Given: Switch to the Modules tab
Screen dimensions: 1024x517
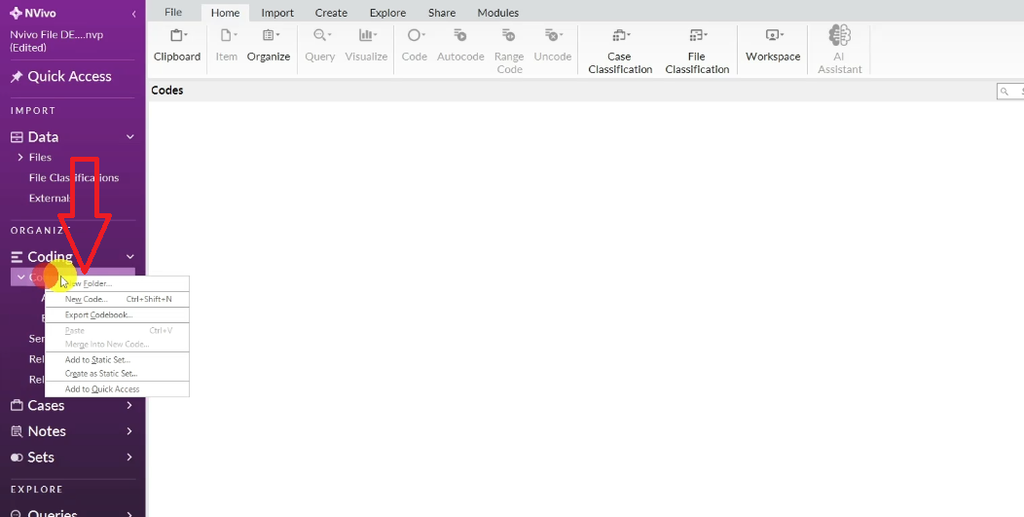Looking at the screenshot, I should tap(498, 12).
